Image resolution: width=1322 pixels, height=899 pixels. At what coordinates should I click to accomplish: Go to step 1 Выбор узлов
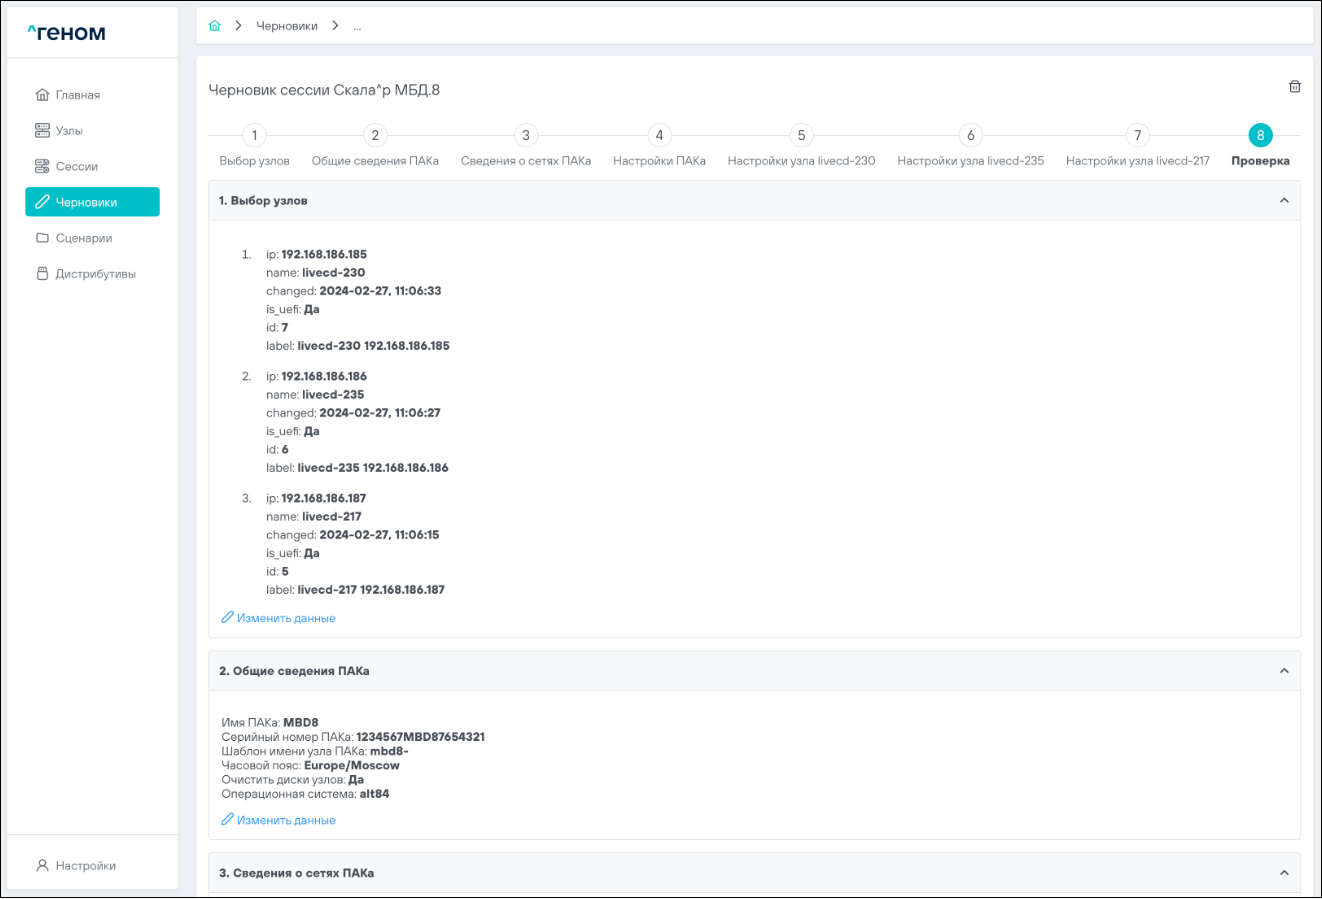point(254,136)
